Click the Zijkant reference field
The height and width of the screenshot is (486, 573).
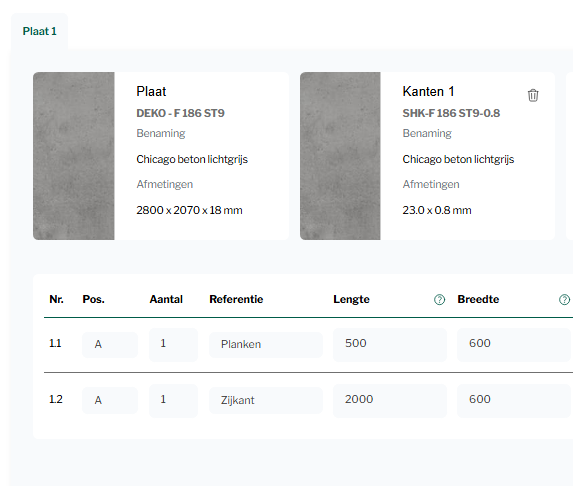pos(266,400)
